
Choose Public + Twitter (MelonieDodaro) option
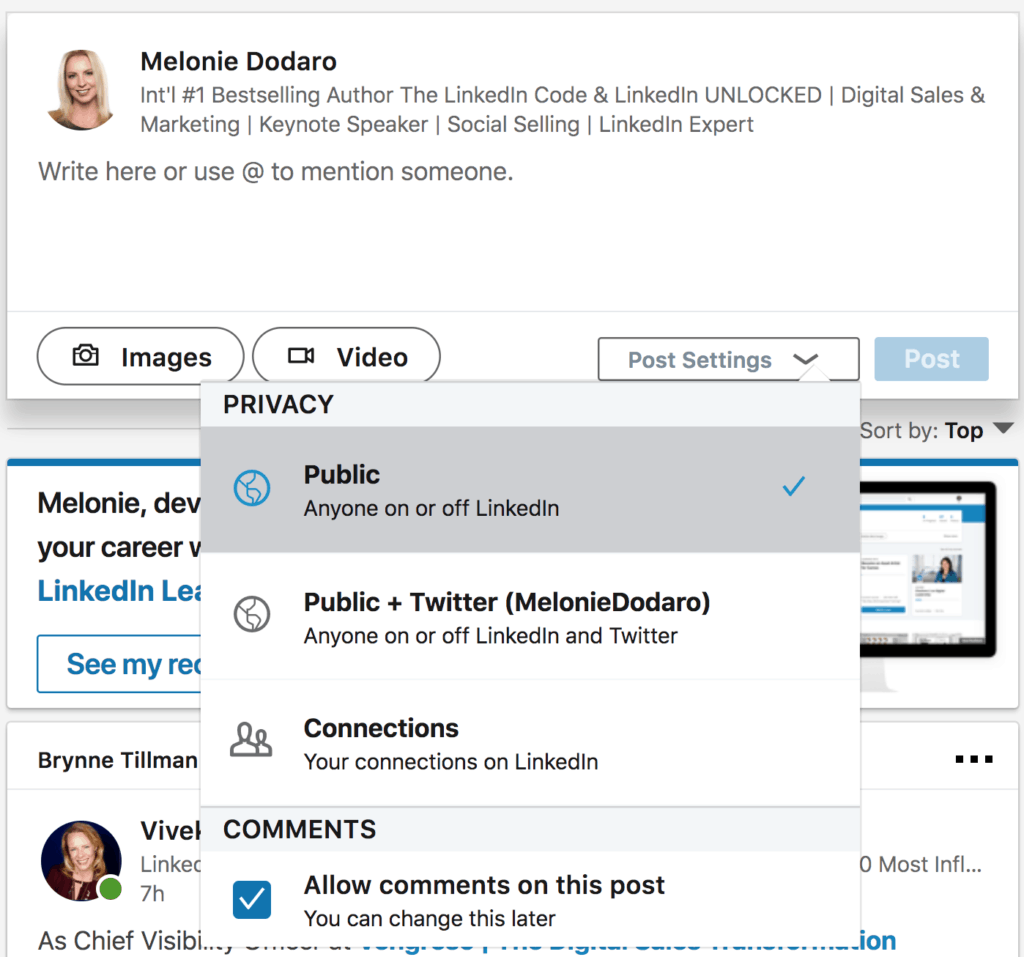pos(530,617)
